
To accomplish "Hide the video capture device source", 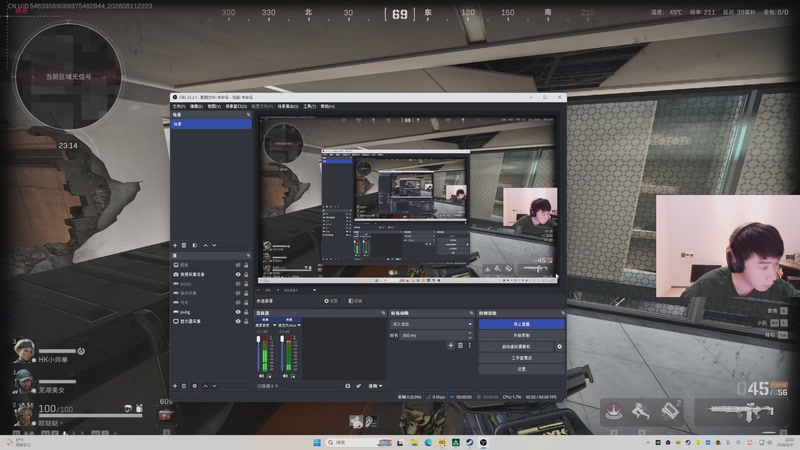I will (238, 274).
